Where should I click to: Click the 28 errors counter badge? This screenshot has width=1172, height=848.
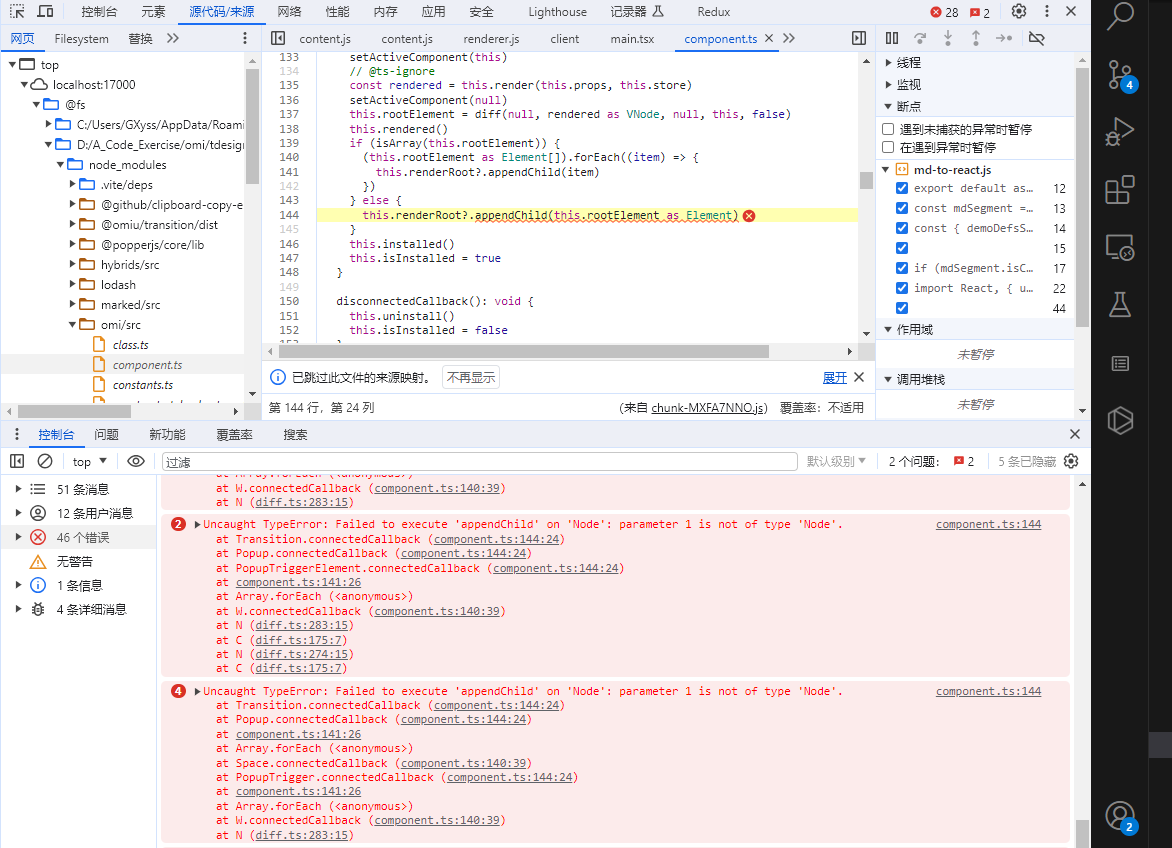coord(945,12)
